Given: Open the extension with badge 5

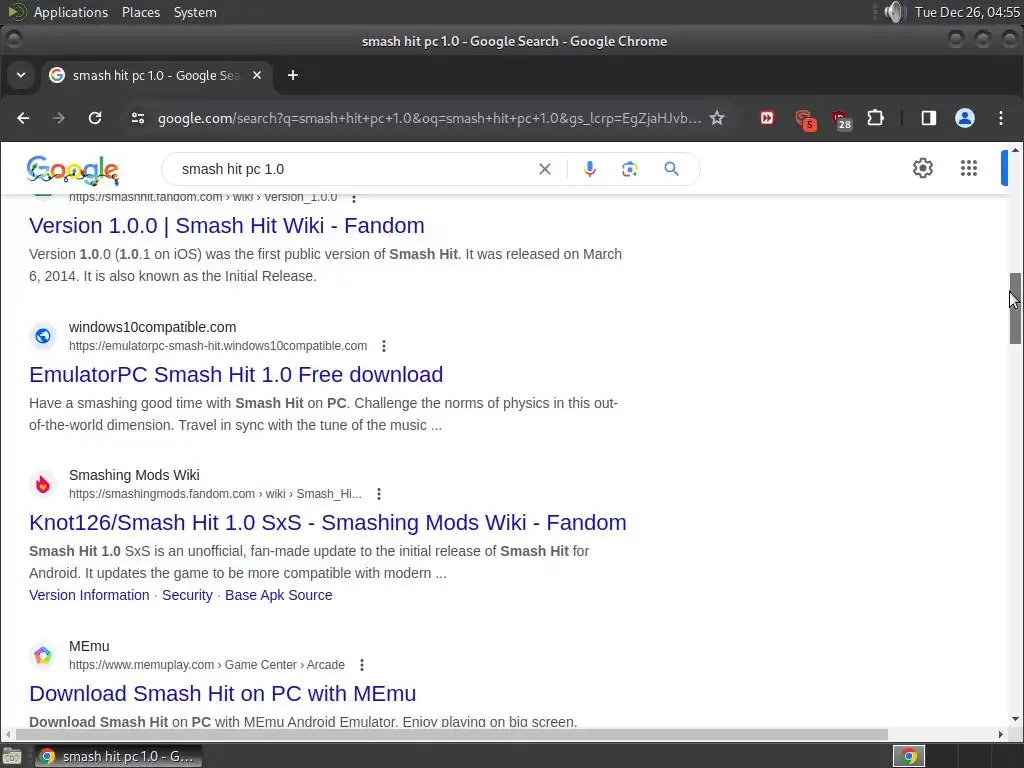Looking at the screenshot, I should [x=805, y=120].
